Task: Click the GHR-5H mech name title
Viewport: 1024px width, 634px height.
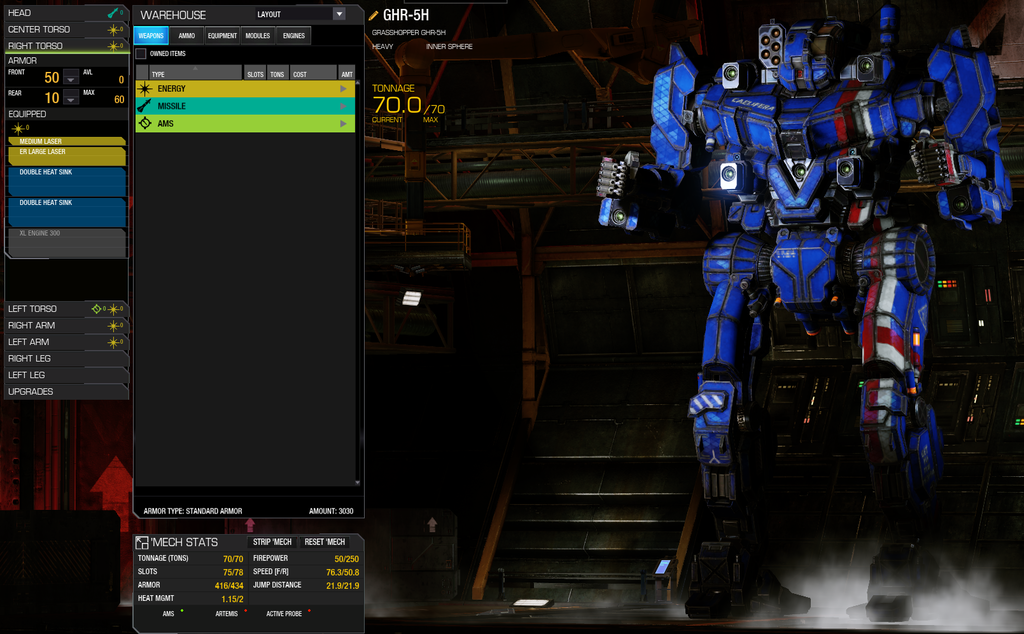Action: [406, 15]
